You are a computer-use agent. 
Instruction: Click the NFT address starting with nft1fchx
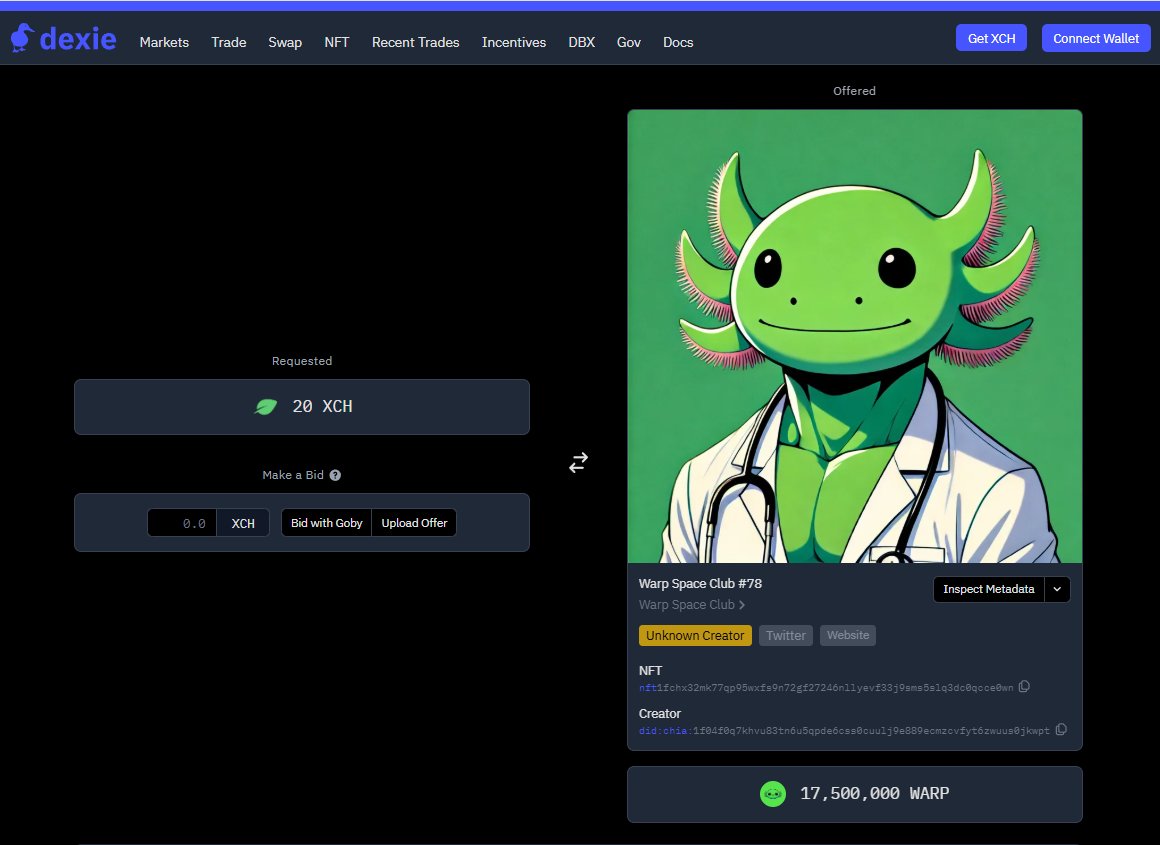(x=826, y=688)
